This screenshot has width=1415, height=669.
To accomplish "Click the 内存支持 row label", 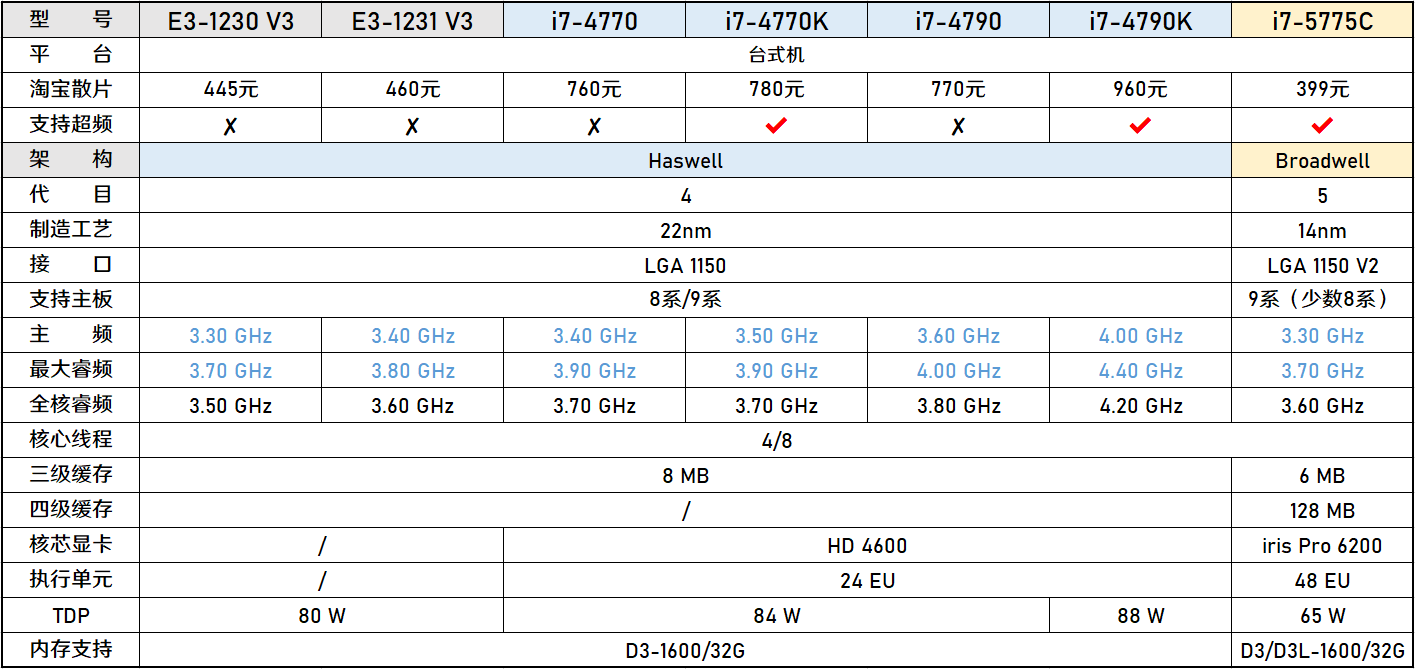I will pos(71,650).
